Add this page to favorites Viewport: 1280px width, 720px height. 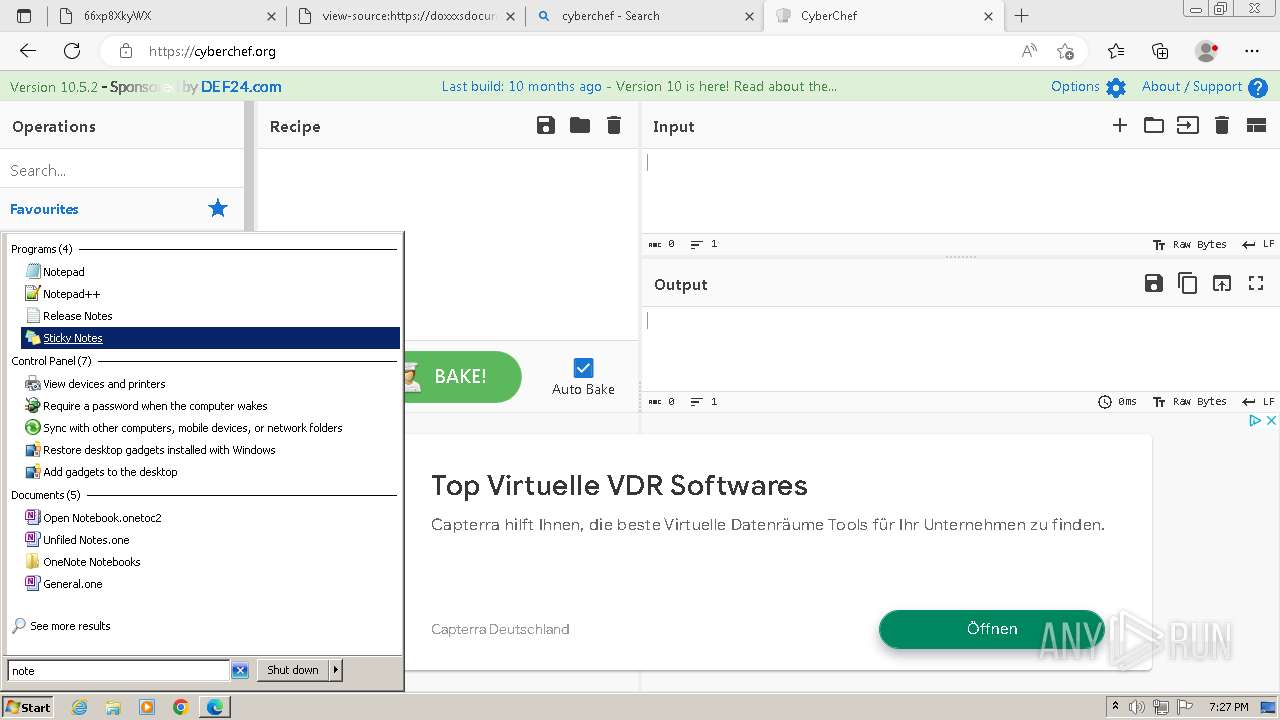pyautogui.click(x=1065, y=51)
